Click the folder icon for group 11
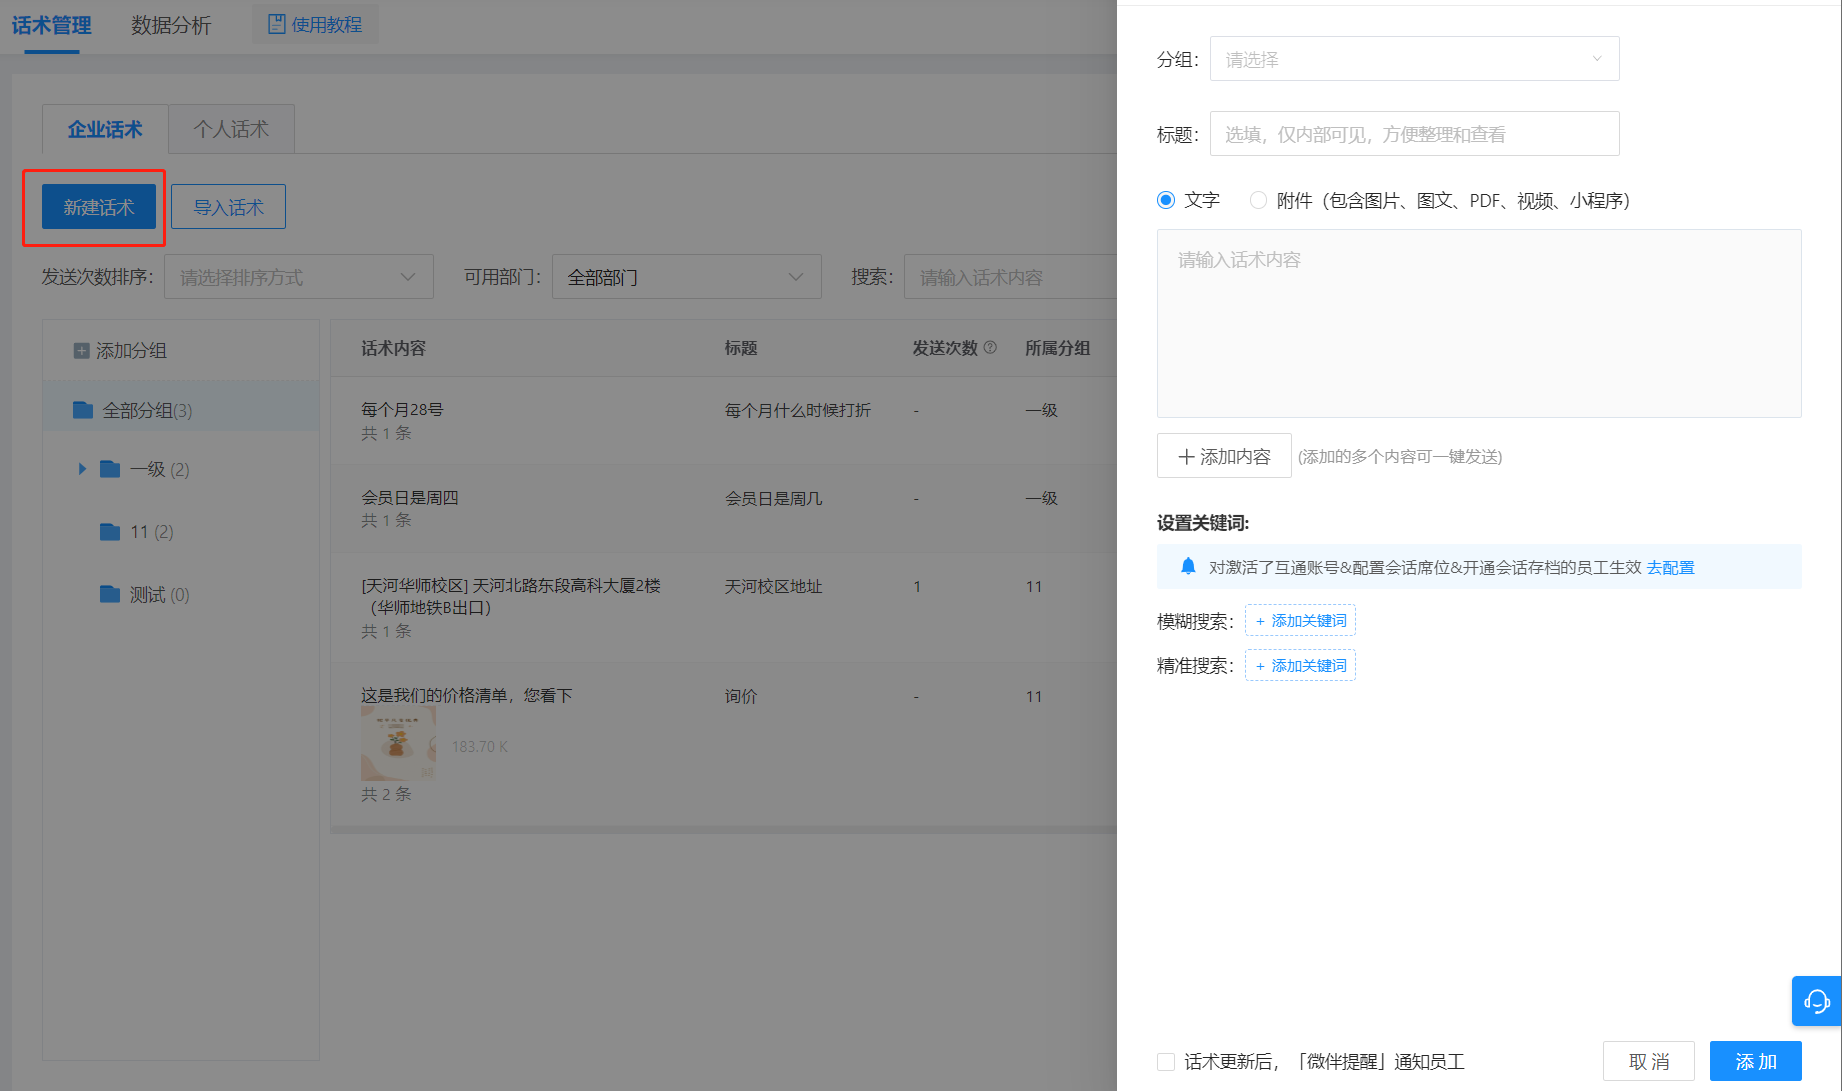 (110, 531)
